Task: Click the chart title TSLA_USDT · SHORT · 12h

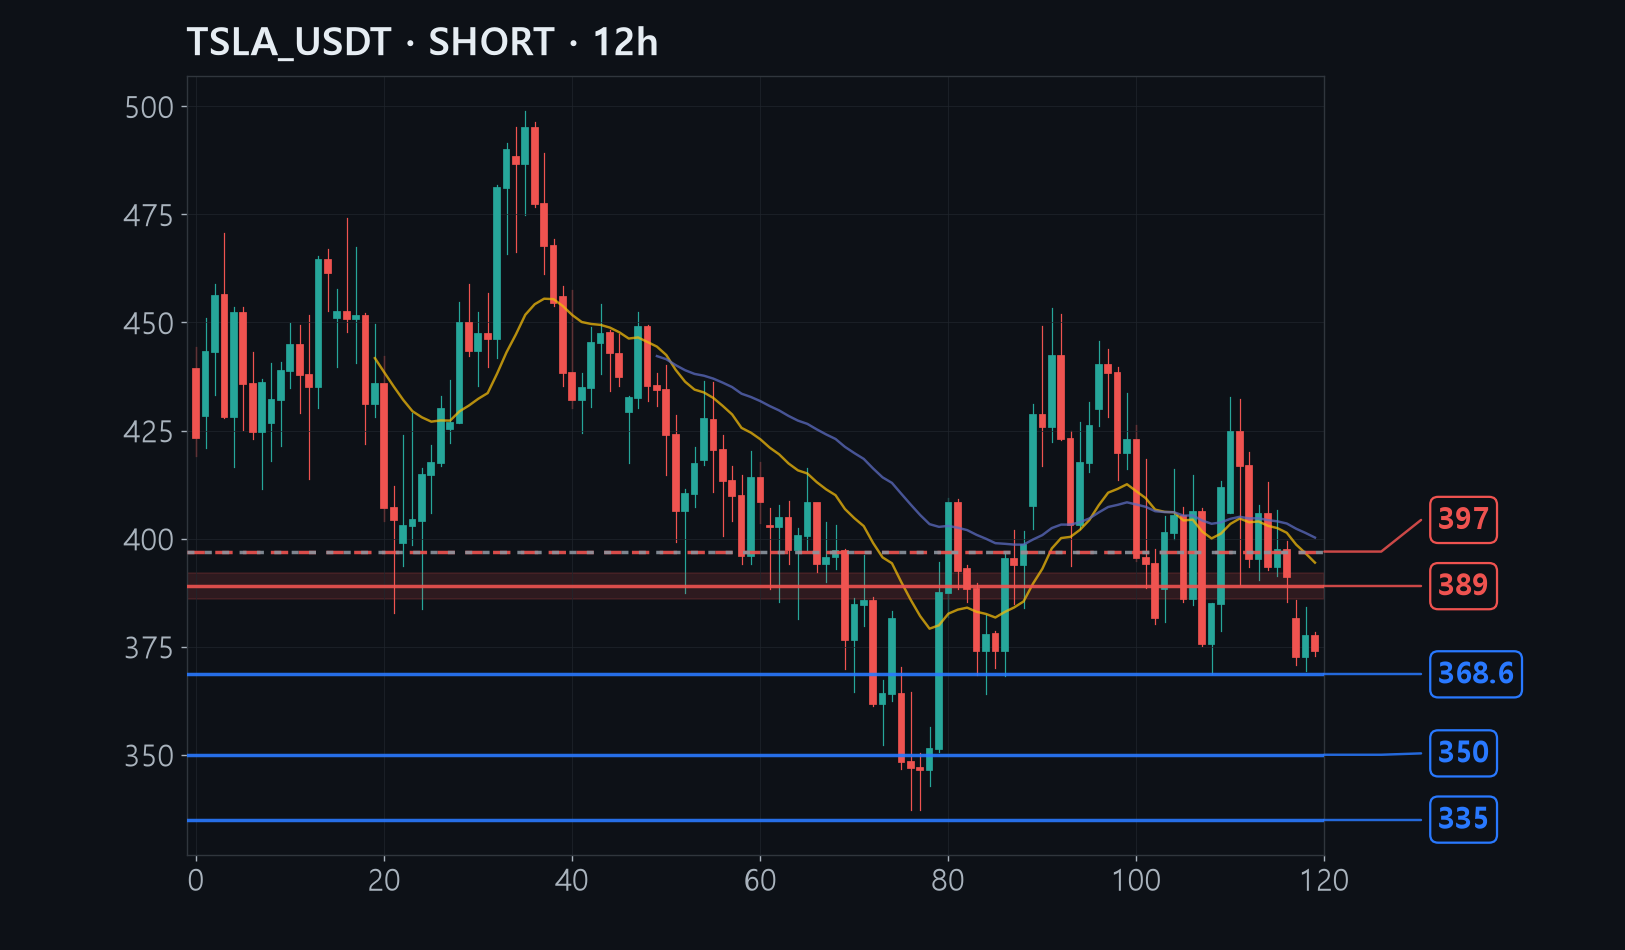Action: point(422,42)
